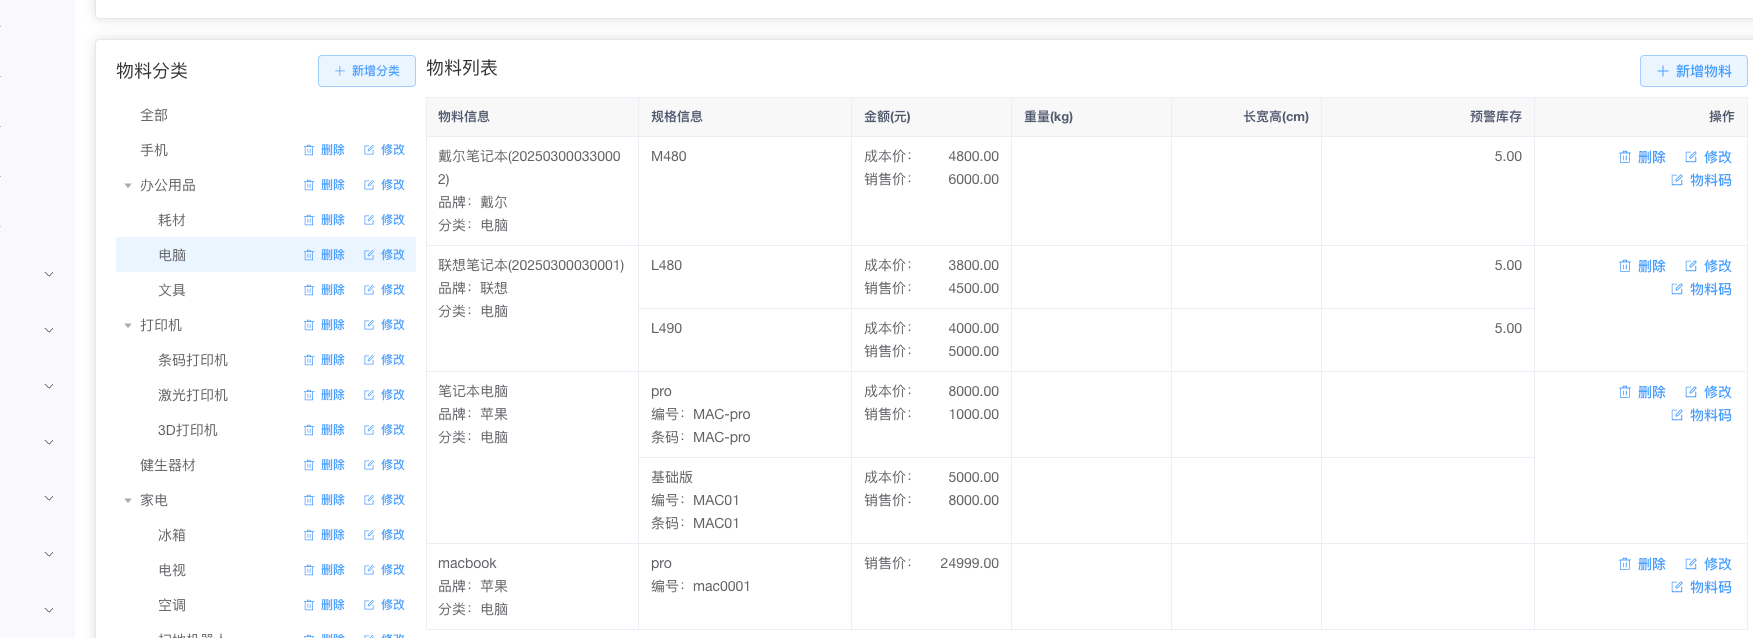Edit the 手机 category
Viewport: 1753px width, 638px height.
click(384, 150)
